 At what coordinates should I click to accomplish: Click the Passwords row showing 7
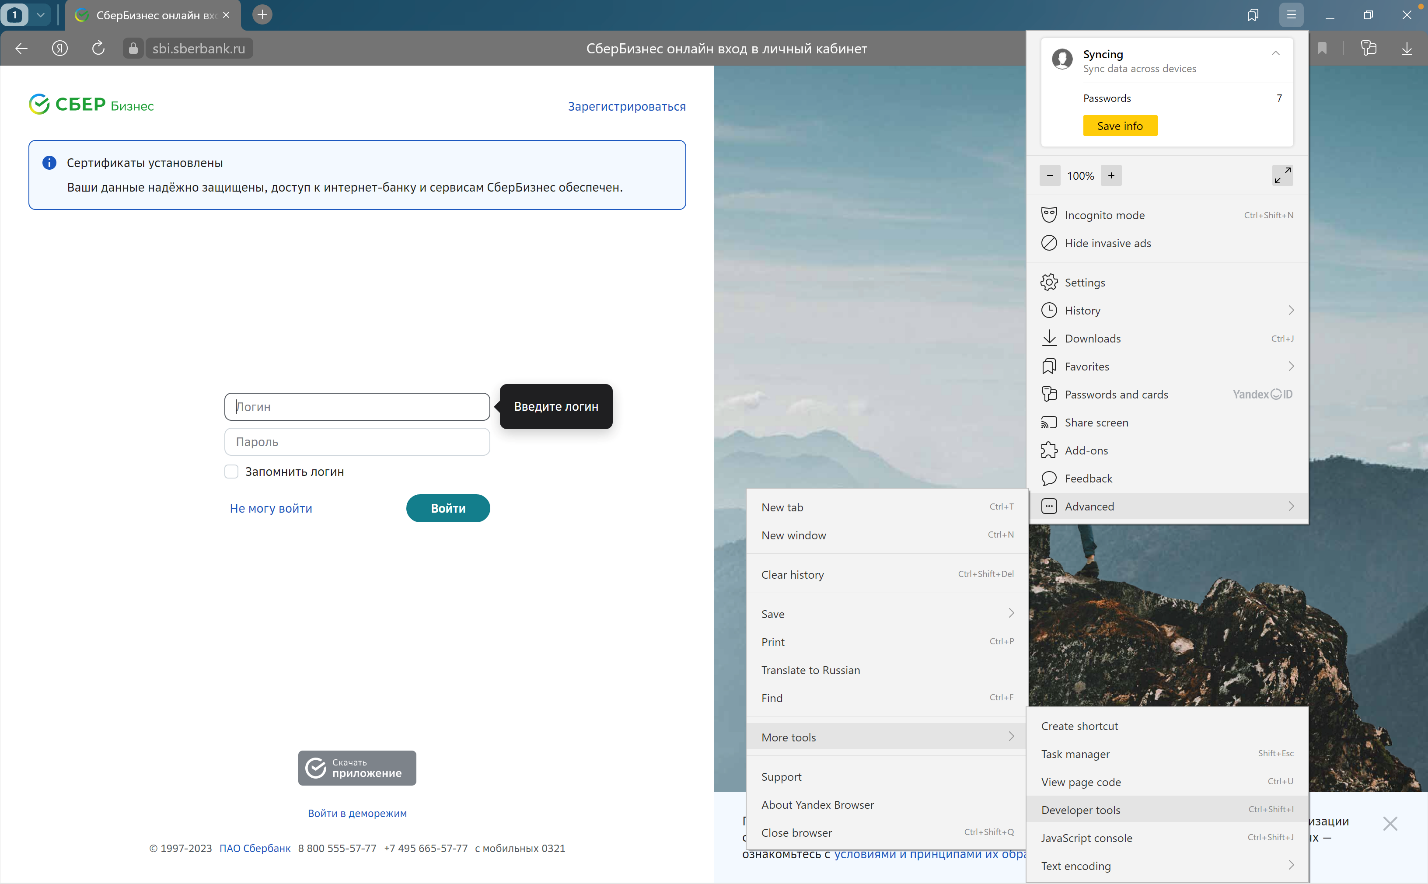(x=1182, y=98)
